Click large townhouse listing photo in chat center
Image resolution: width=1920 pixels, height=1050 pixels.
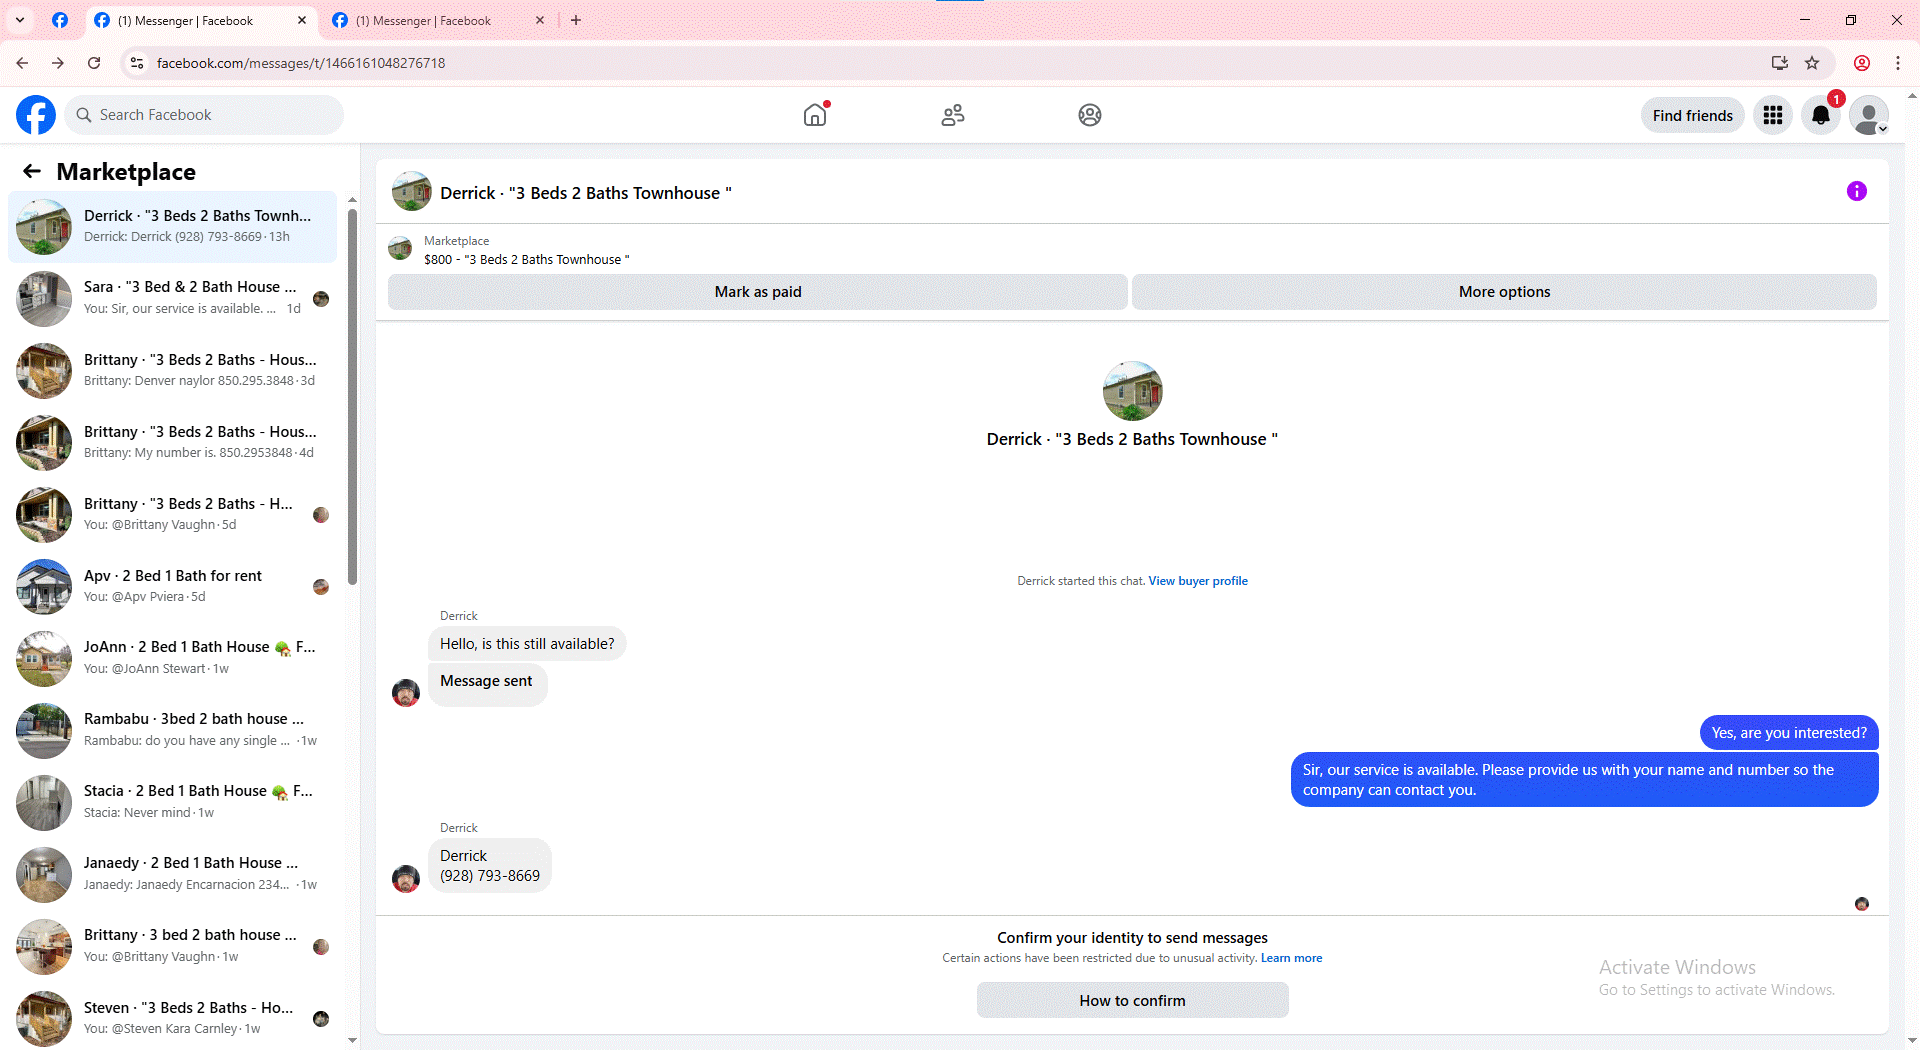click(1132, 391)
